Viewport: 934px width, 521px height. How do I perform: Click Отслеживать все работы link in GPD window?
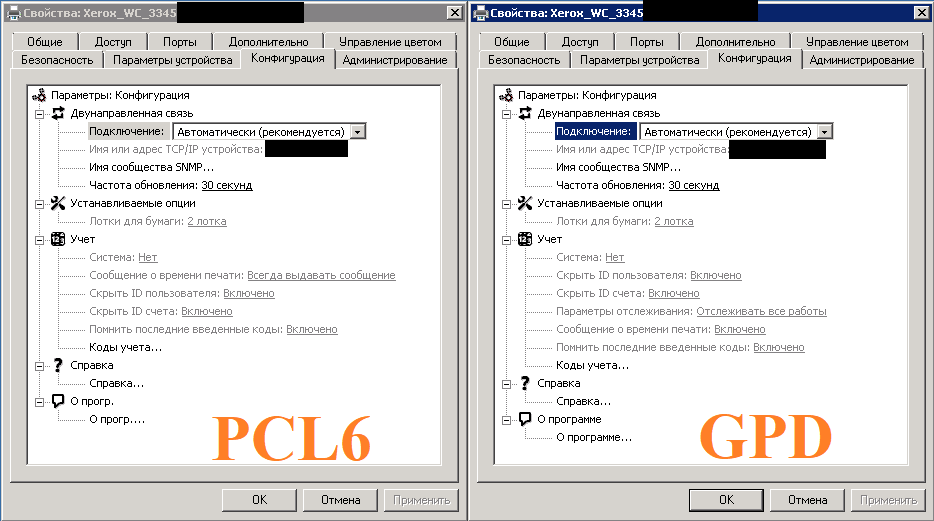pyautogui.click(x=761, y=311)
